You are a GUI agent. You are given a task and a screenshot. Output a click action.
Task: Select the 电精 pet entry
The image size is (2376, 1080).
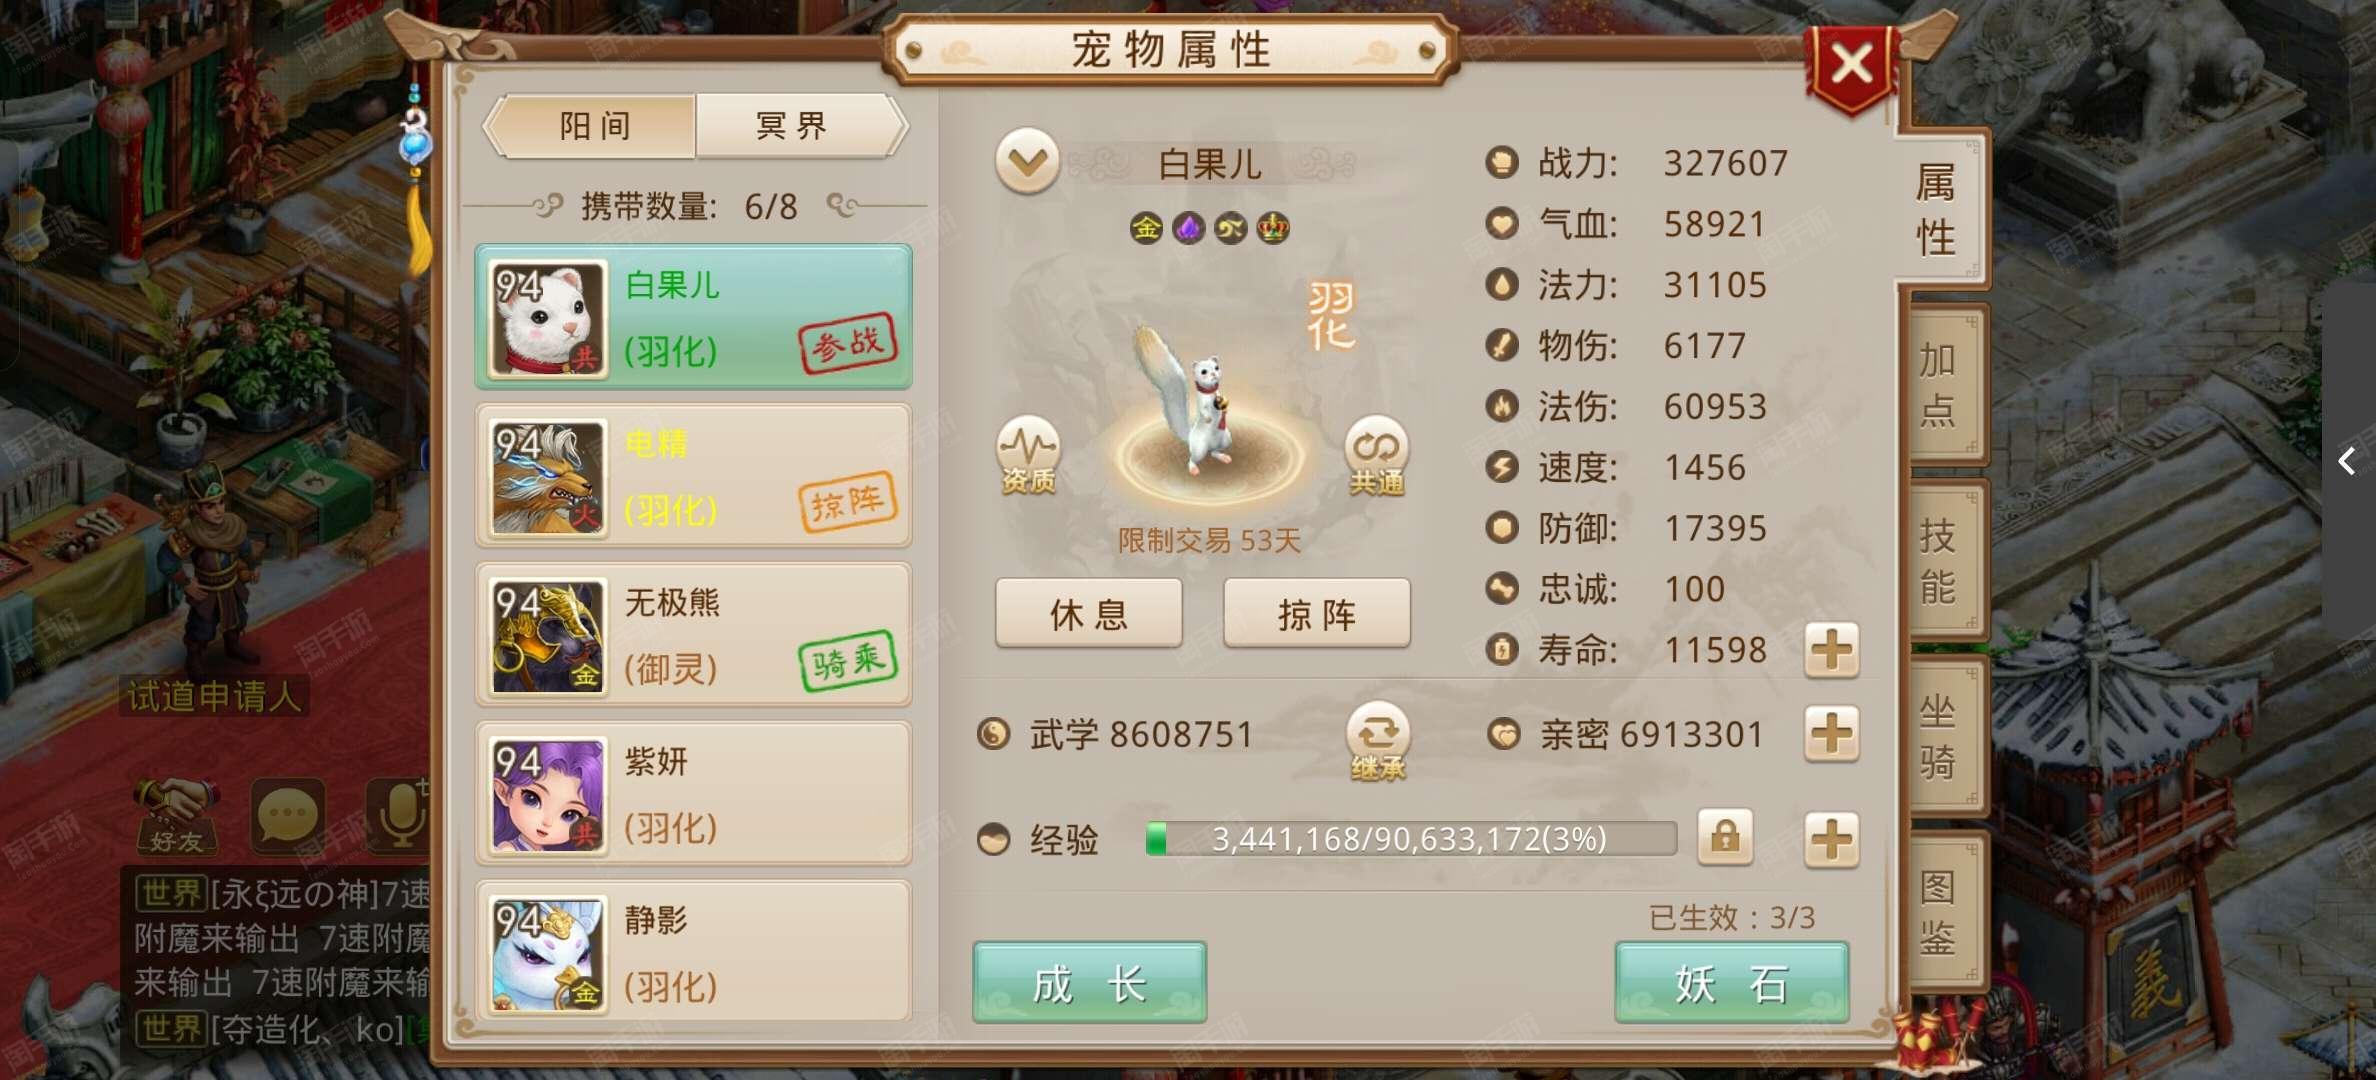(x=694, y=476)
